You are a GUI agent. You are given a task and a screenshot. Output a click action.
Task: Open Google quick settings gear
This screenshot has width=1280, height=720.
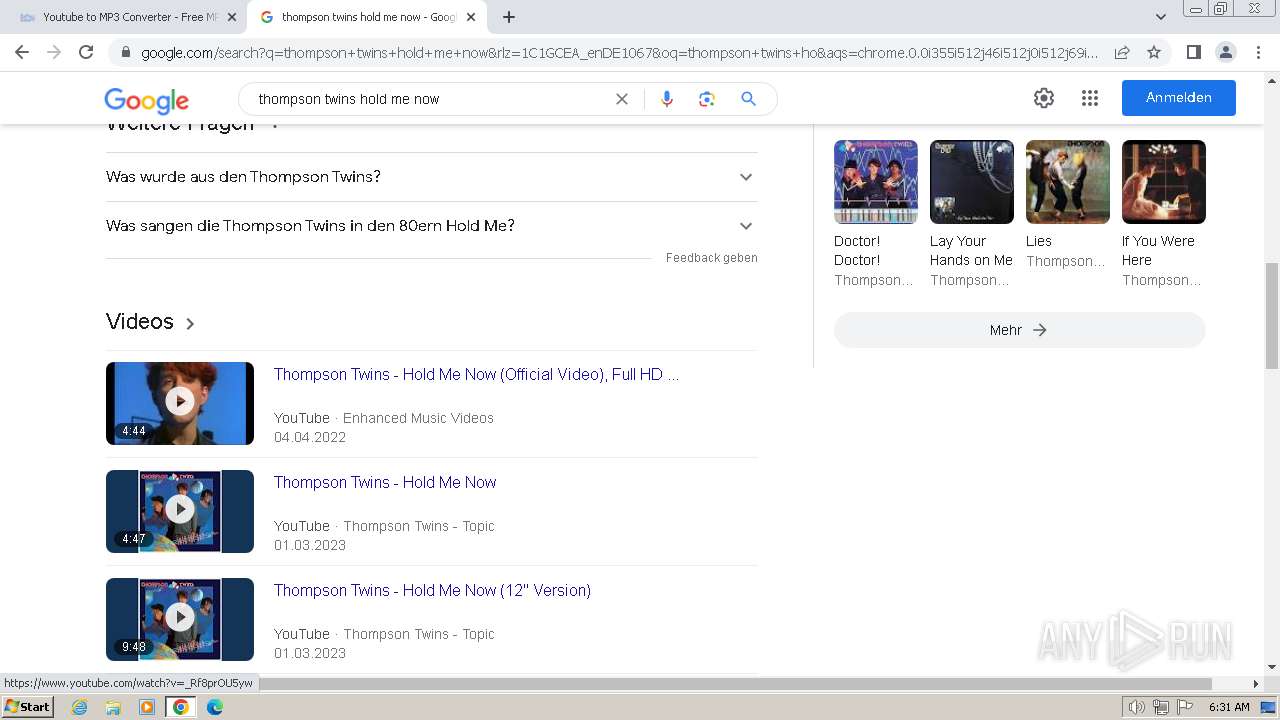1044,98
